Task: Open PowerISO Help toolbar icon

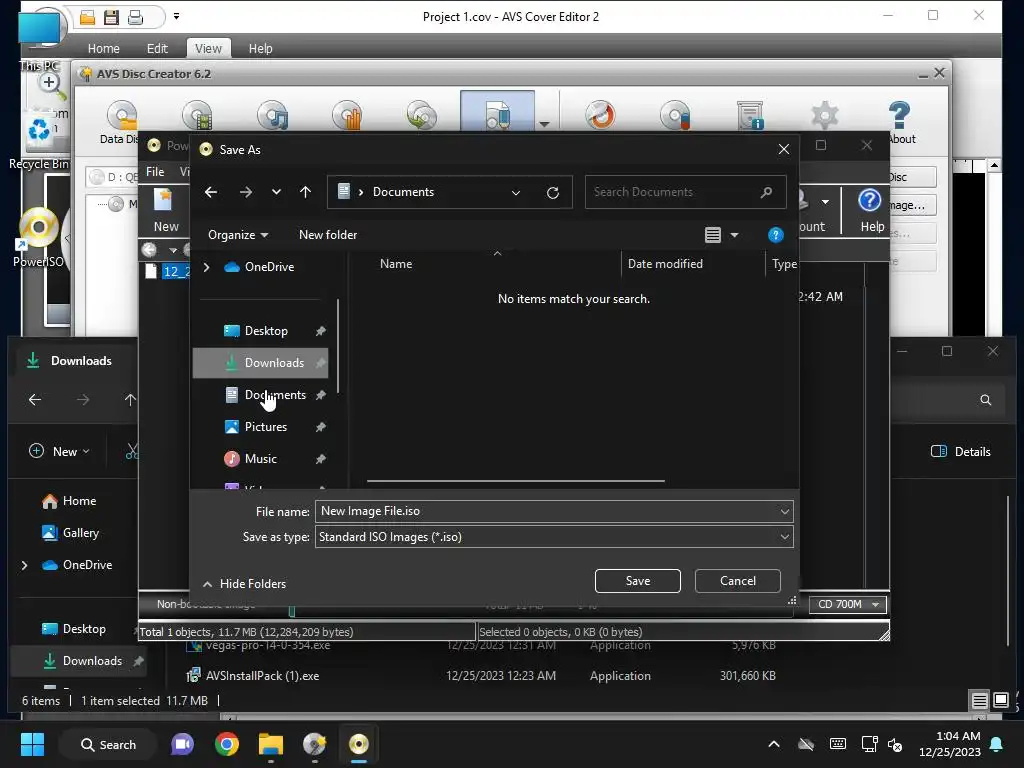Action: coord(871,210)
